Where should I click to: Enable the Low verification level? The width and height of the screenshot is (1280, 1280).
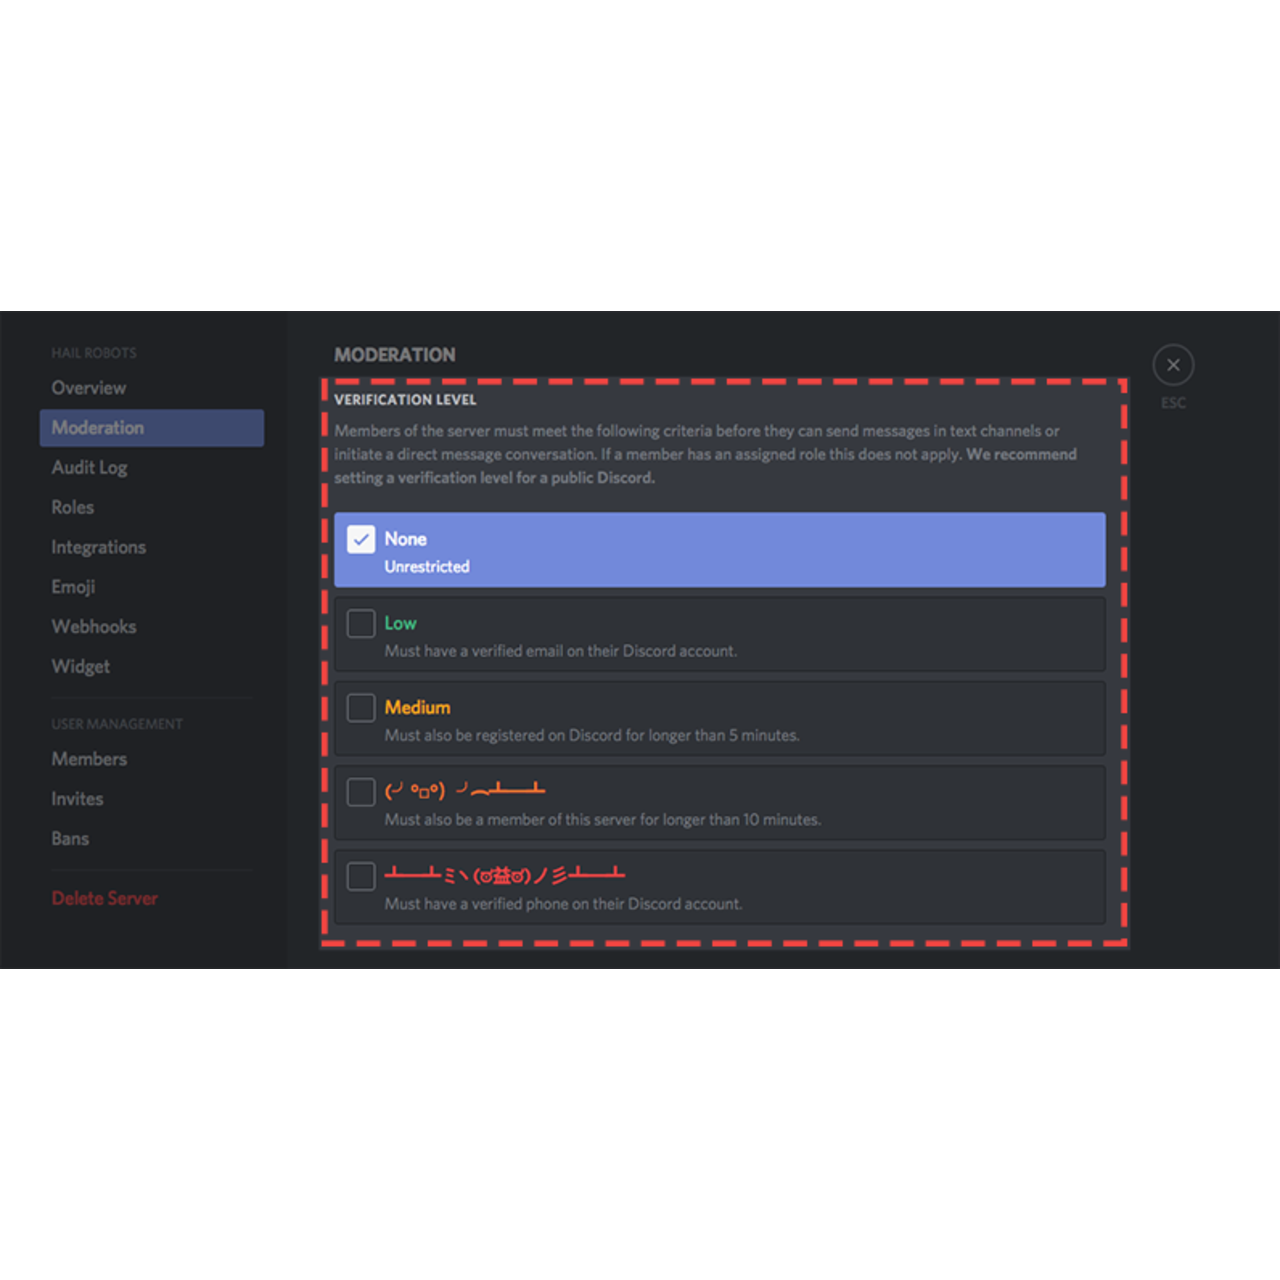coord(361,623)
